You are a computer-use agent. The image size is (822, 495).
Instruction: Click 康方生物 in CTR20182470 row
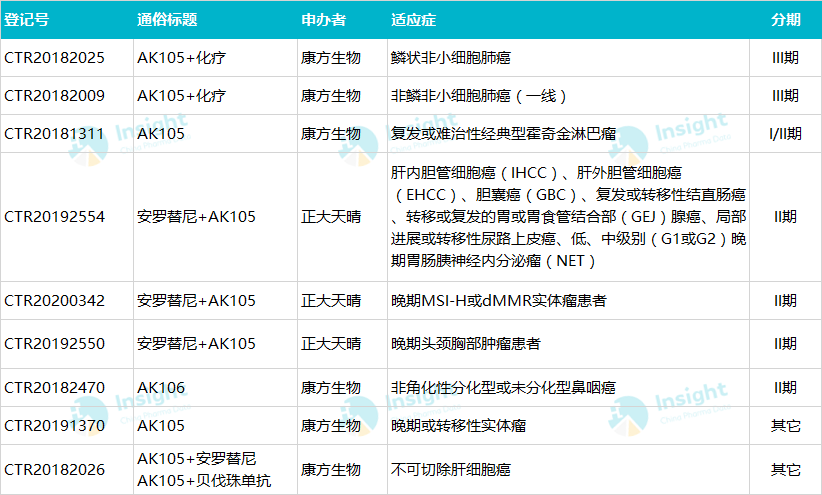coord(331,388)
